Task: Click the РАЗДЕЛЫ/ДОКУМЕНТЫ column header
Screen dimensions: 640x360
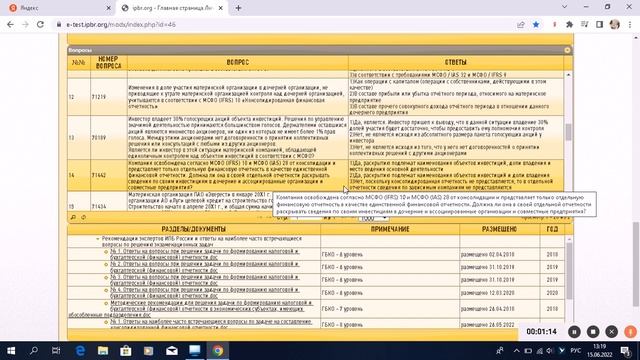Action: 193,229
